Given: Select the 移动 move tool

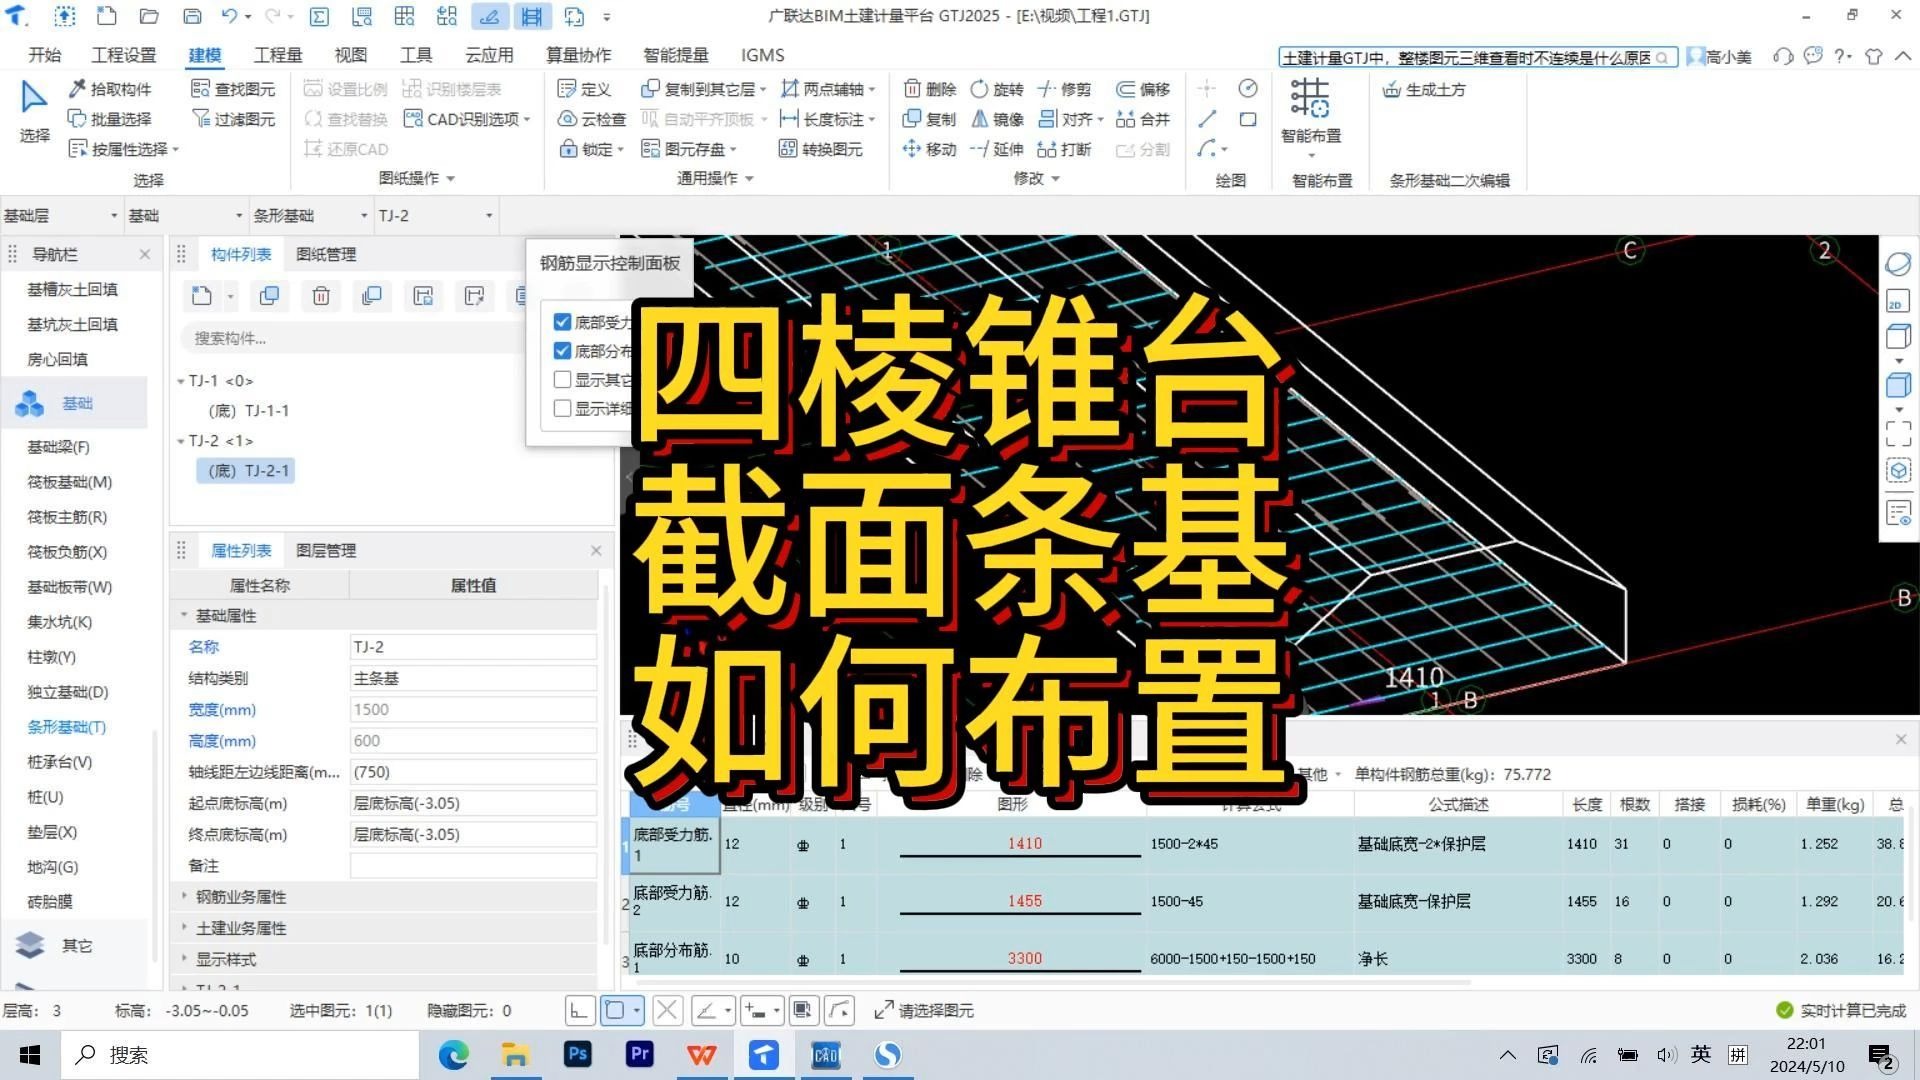Looking at the screenshot, I should click(928, 148).
